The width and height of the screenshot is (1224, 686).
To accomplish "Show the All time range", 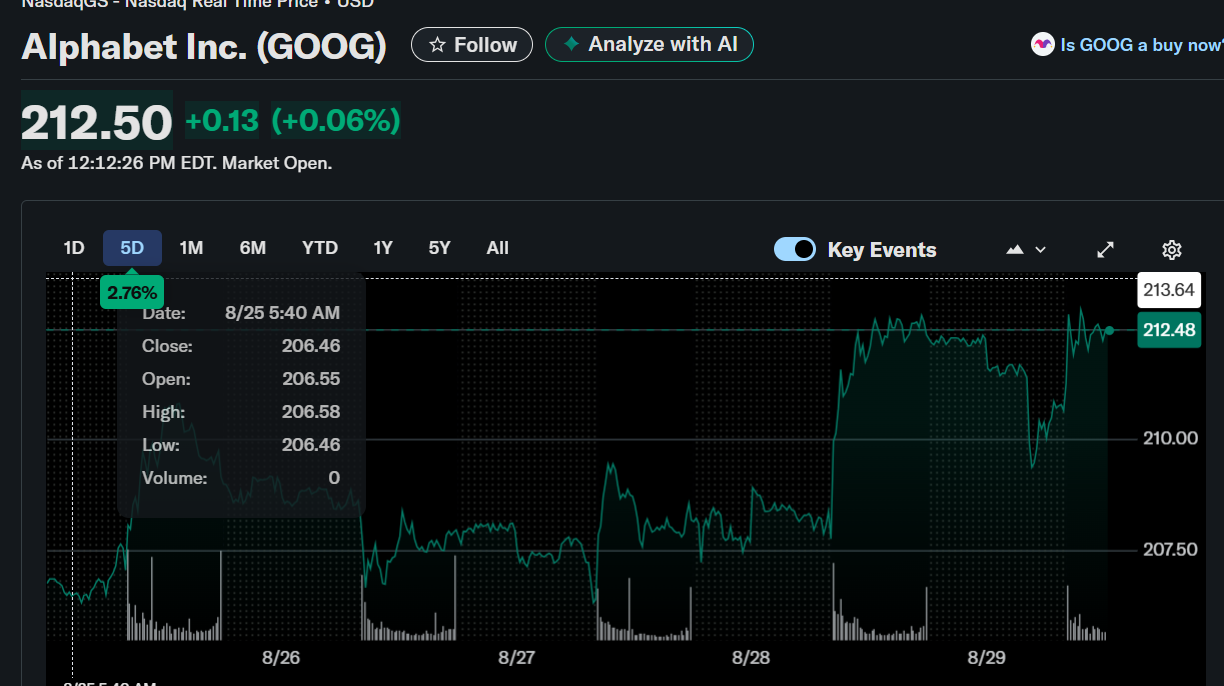I will (x=497, y=248).
